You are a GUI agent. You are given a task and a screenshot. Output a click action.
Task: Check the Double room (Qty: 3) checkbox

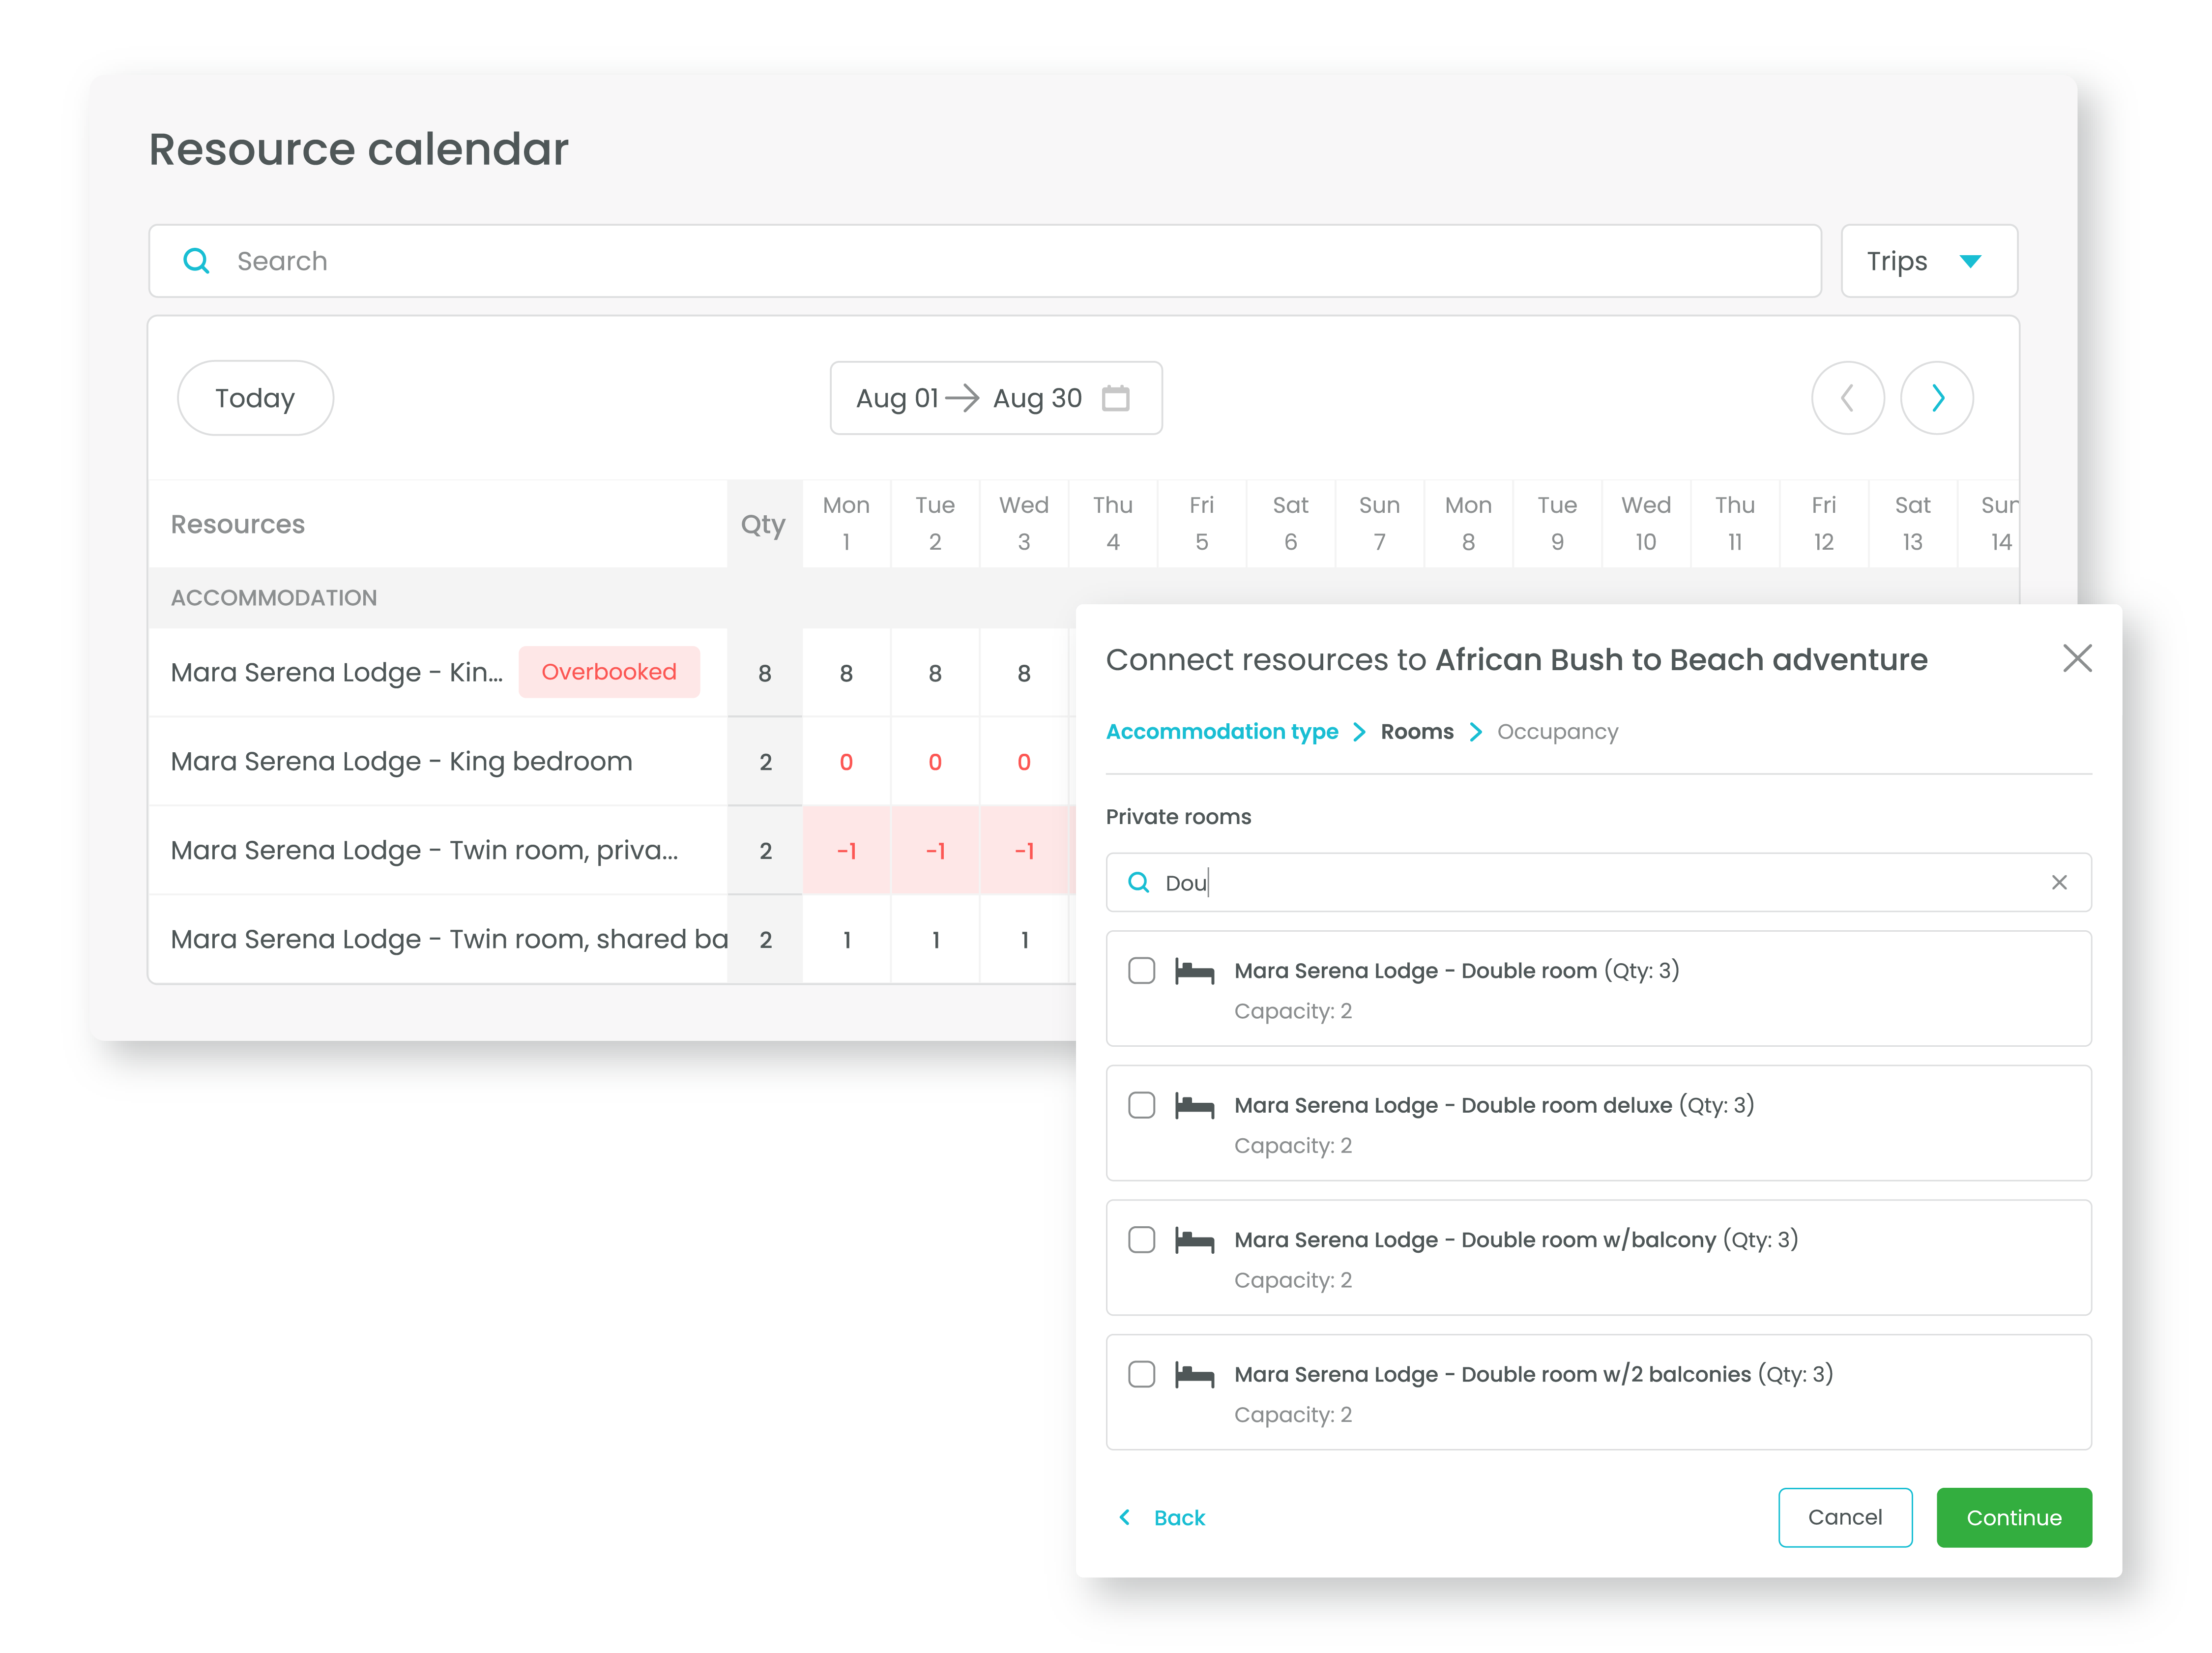pos(1142,971)
